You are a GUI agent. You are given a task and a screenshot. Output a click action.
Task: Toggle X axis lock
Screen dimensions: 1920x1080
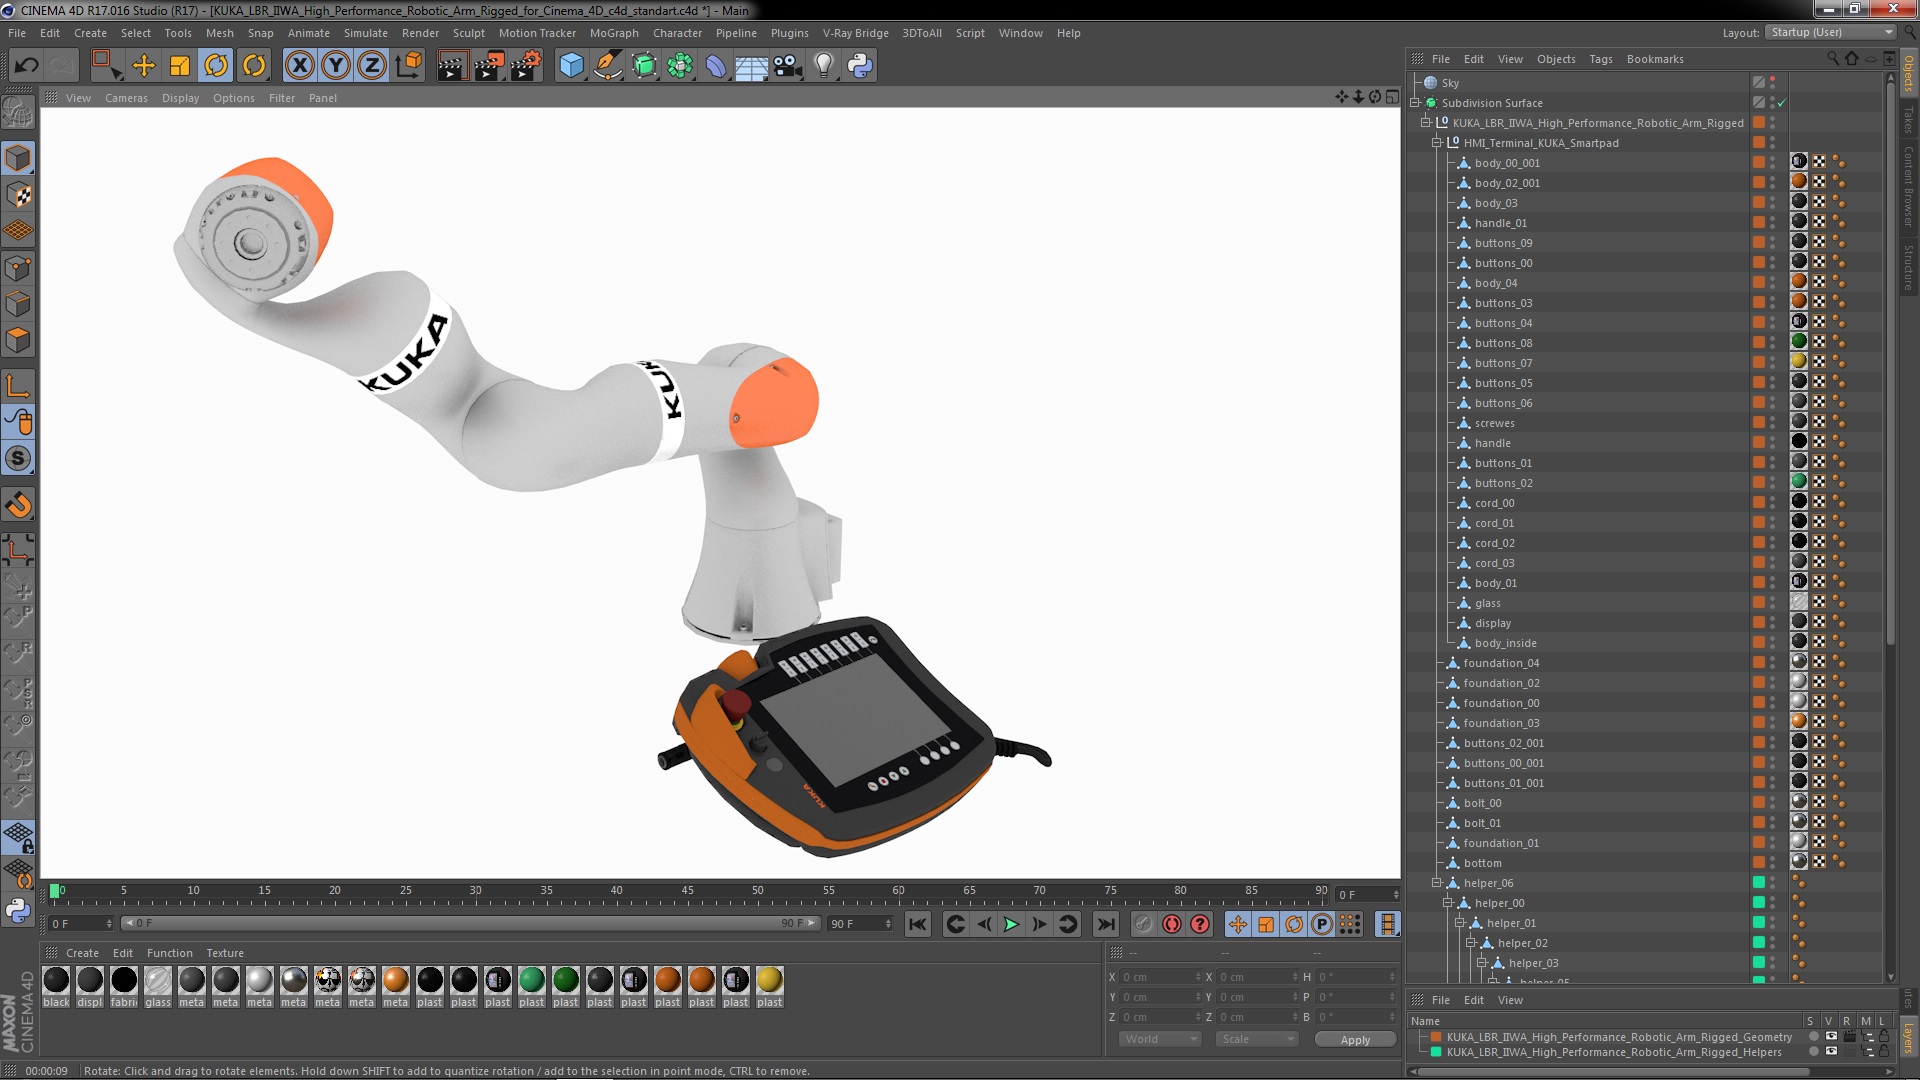(x=299, y=66)
